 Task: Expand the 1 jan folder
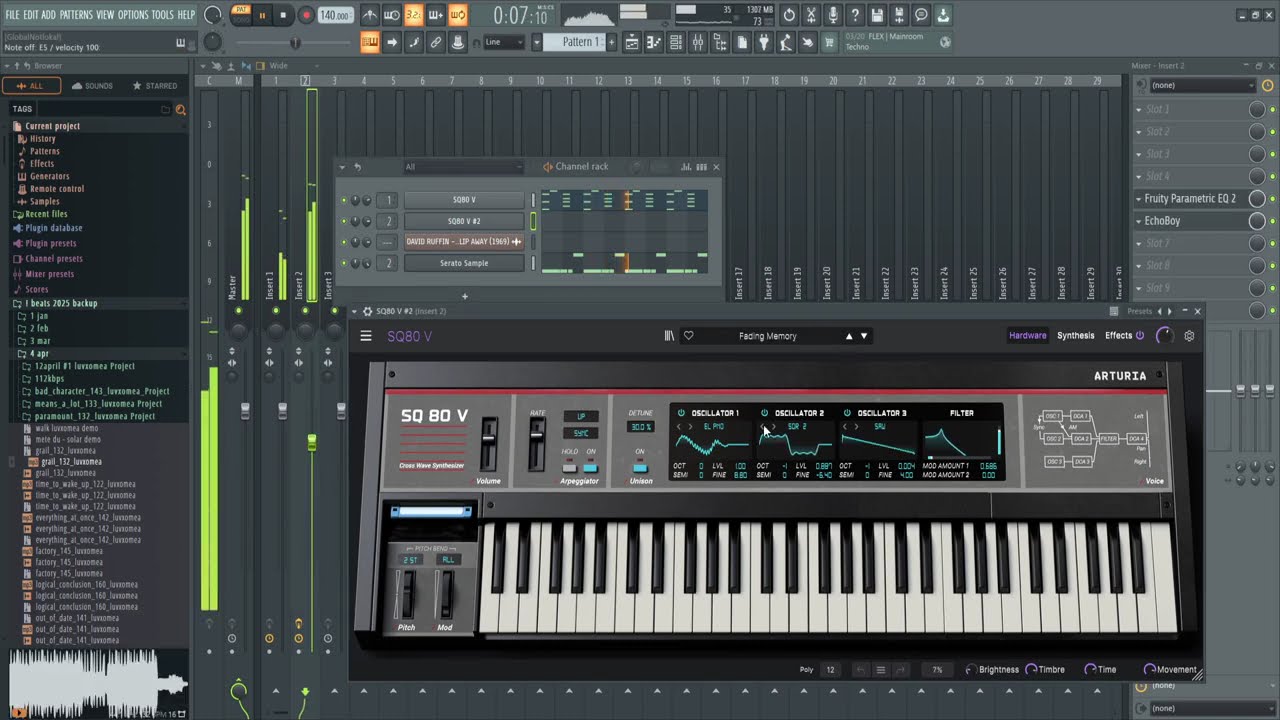coord(38,316)
